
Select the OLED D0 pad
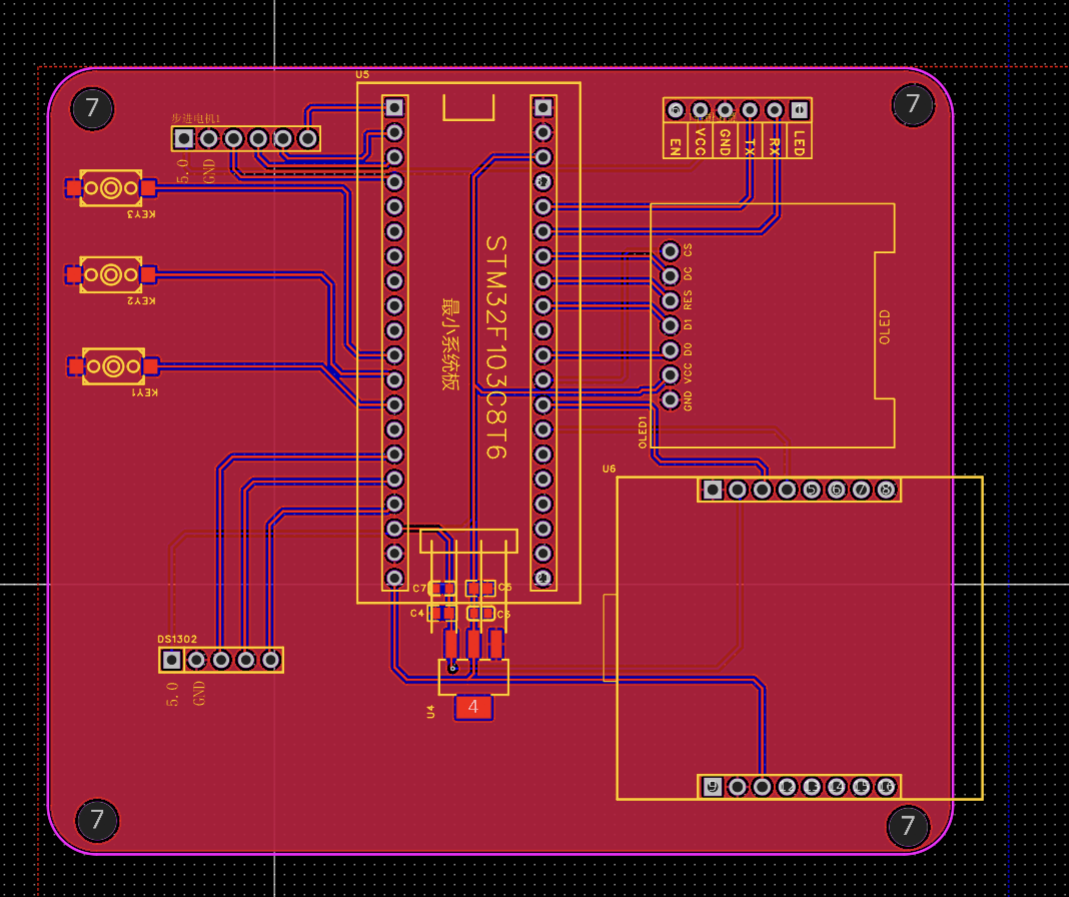pyautogui.click(x=670, y=350)
